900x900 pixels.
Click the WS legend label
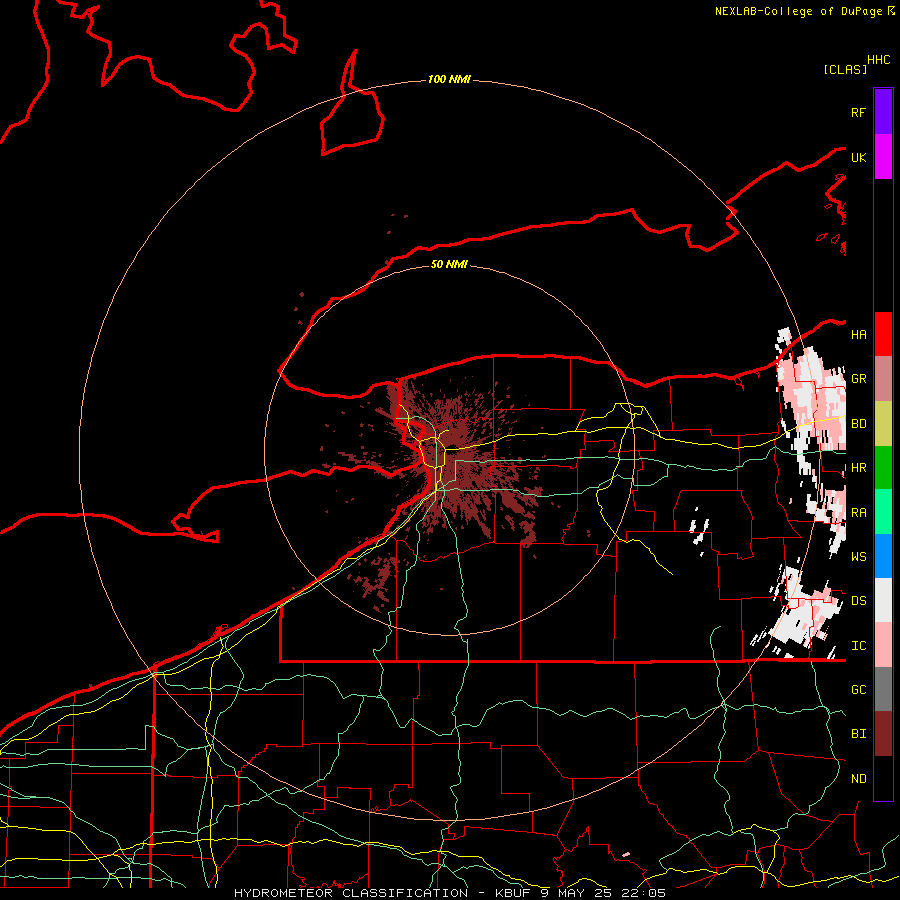tap(858, 556)
